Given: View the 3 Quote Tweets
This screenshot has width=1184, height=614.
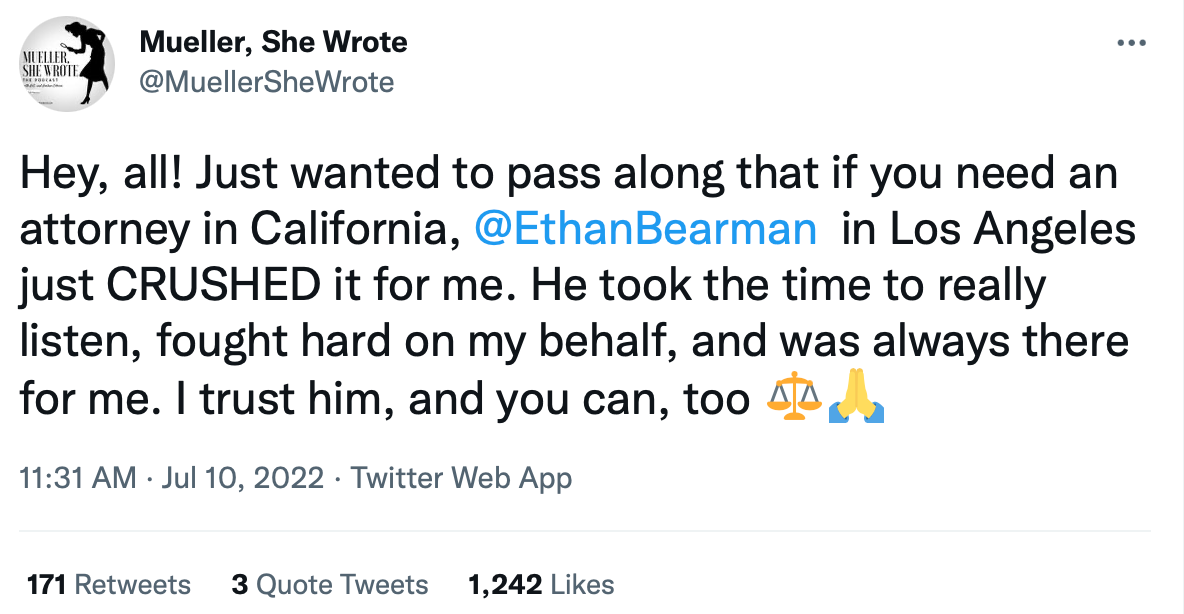Looking at the screenshot, I should click(329, 584).
